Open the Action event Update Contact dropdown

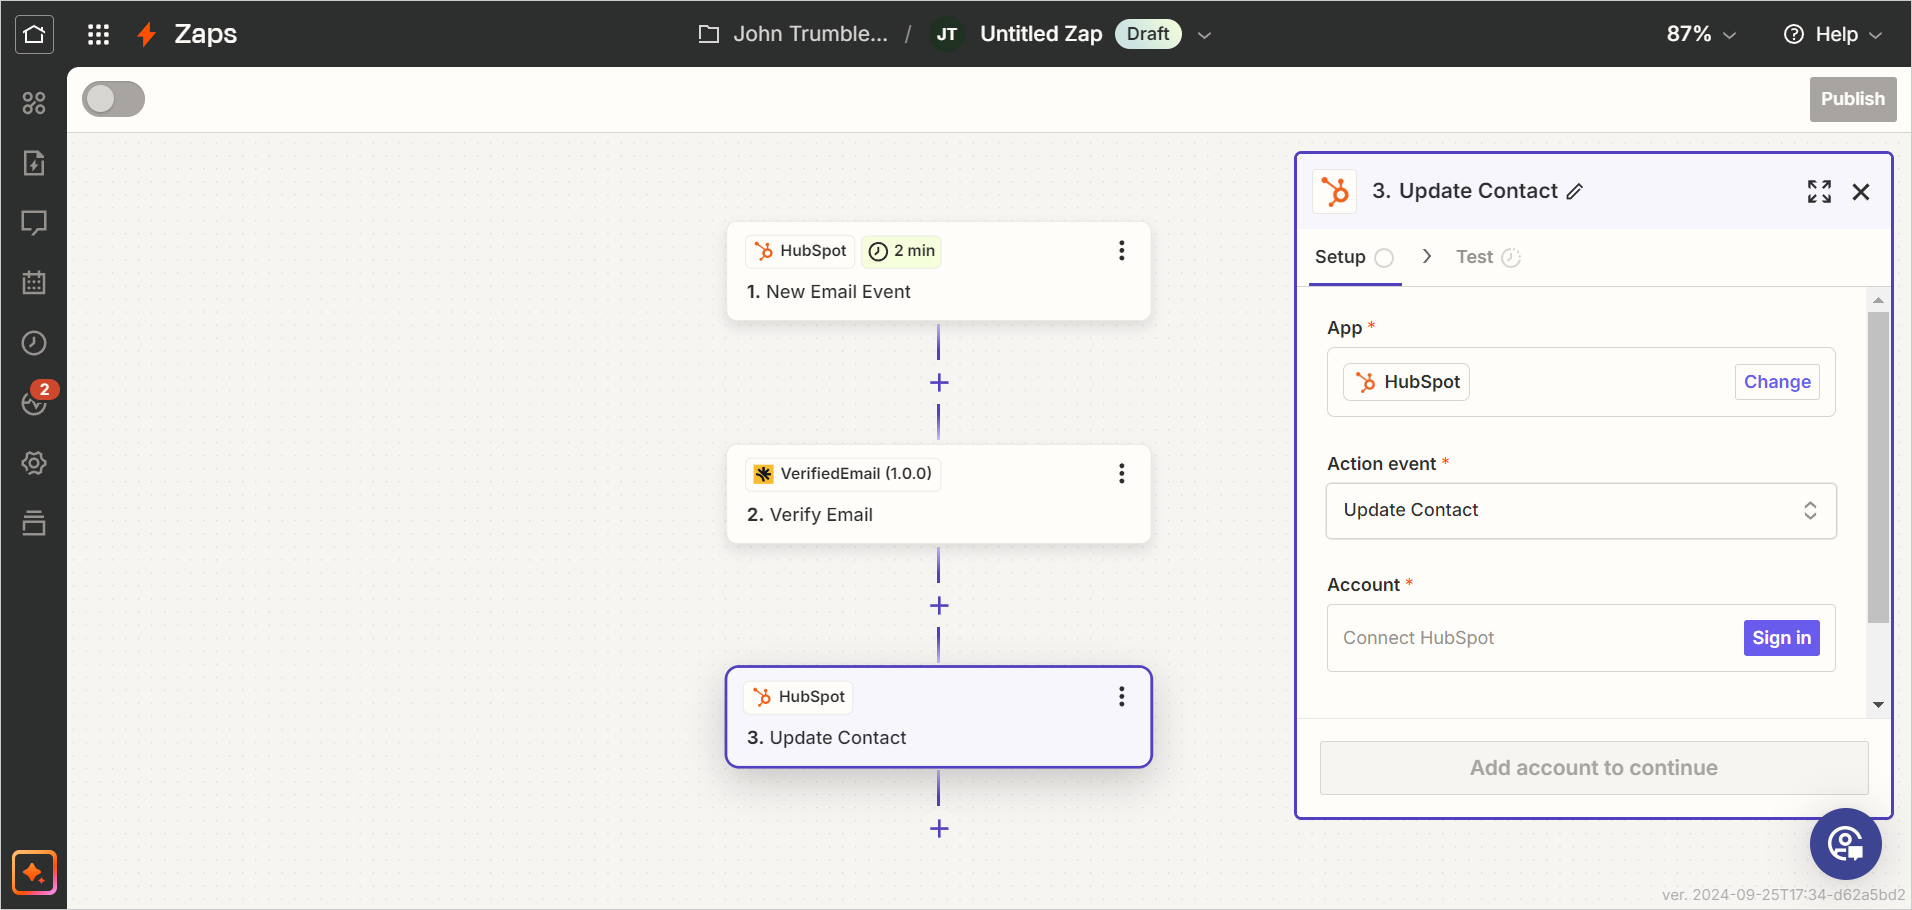(1581, 511)
